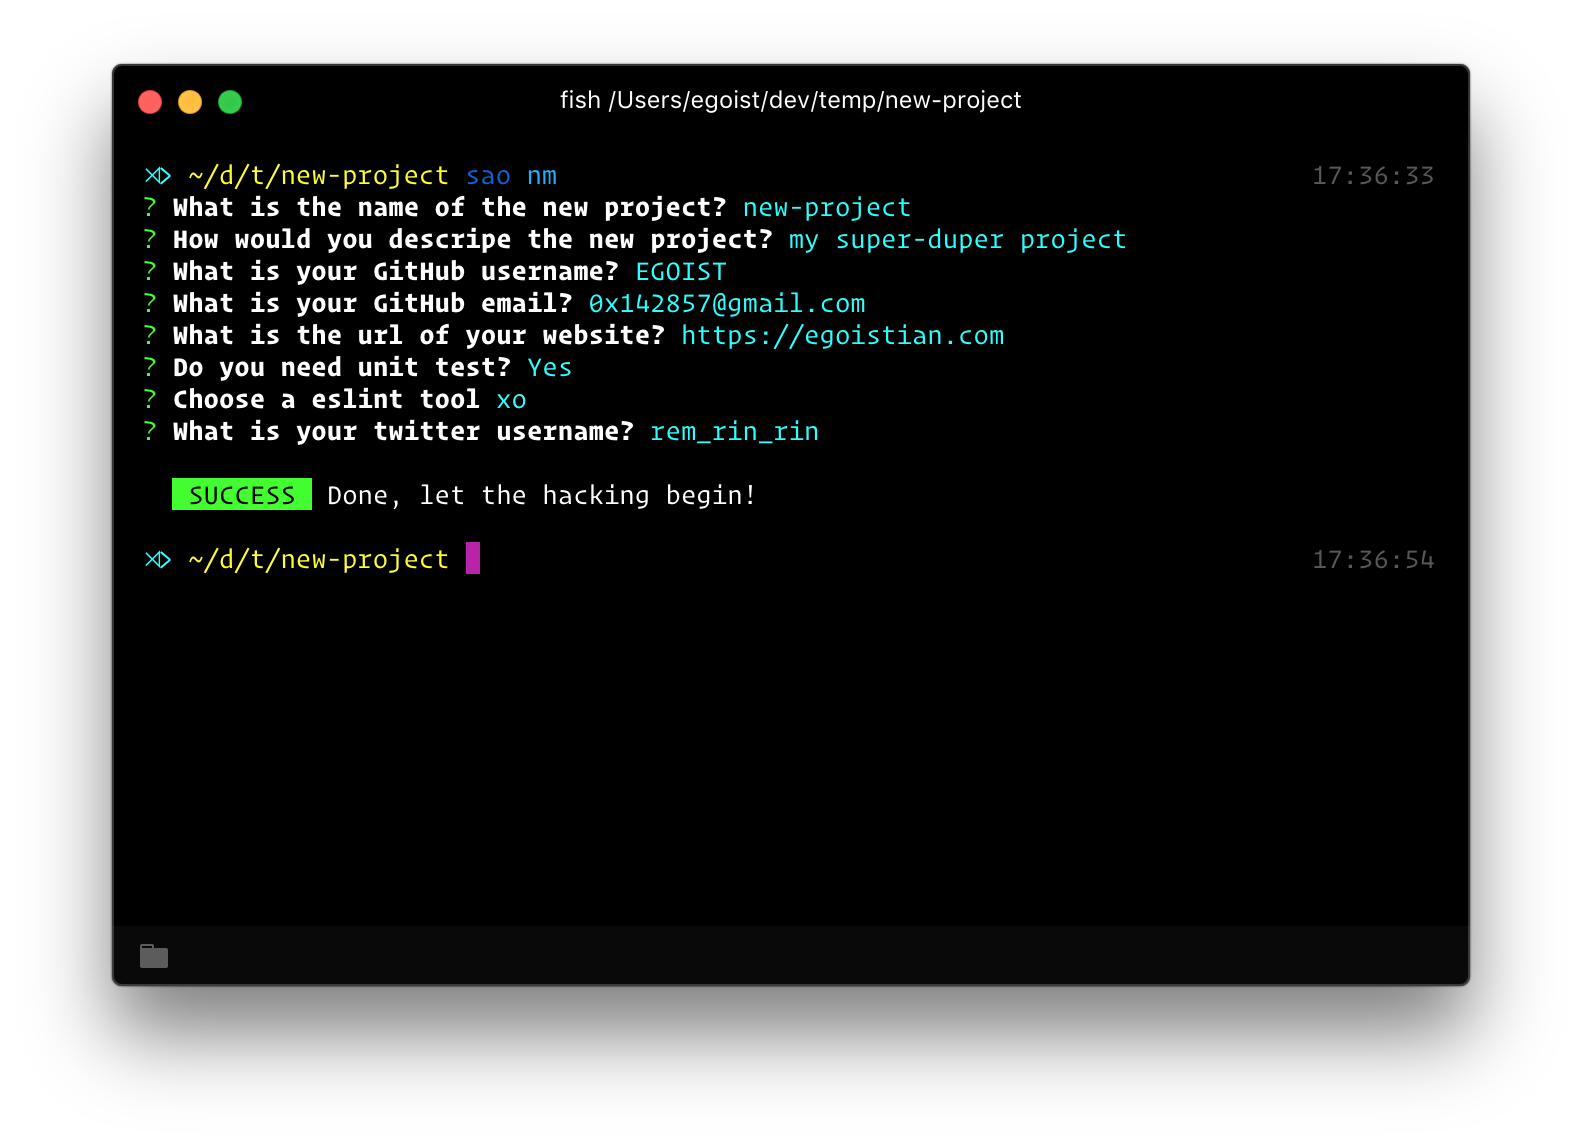The height and width of the screenshot is (1146, 1582).
Task: Click the 'Yes' answer for unit test
Action: (x=550, y=368)
